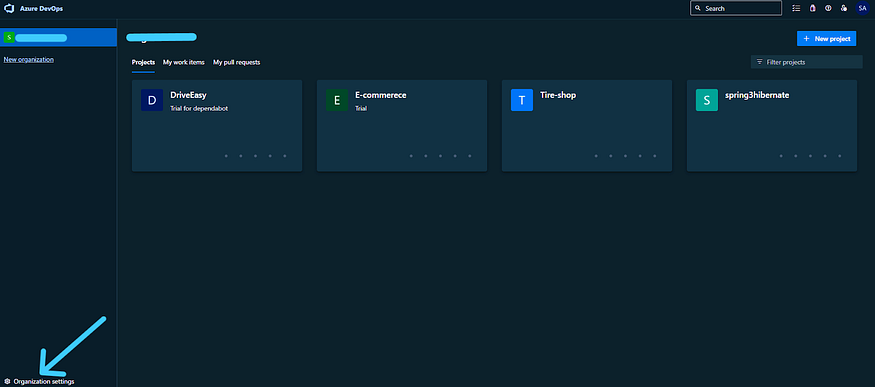Image resolution: width=875 pixels, height=387 pixels.
Task: Click the "Trial" description under E-commerece
Action: coord(361,109)
